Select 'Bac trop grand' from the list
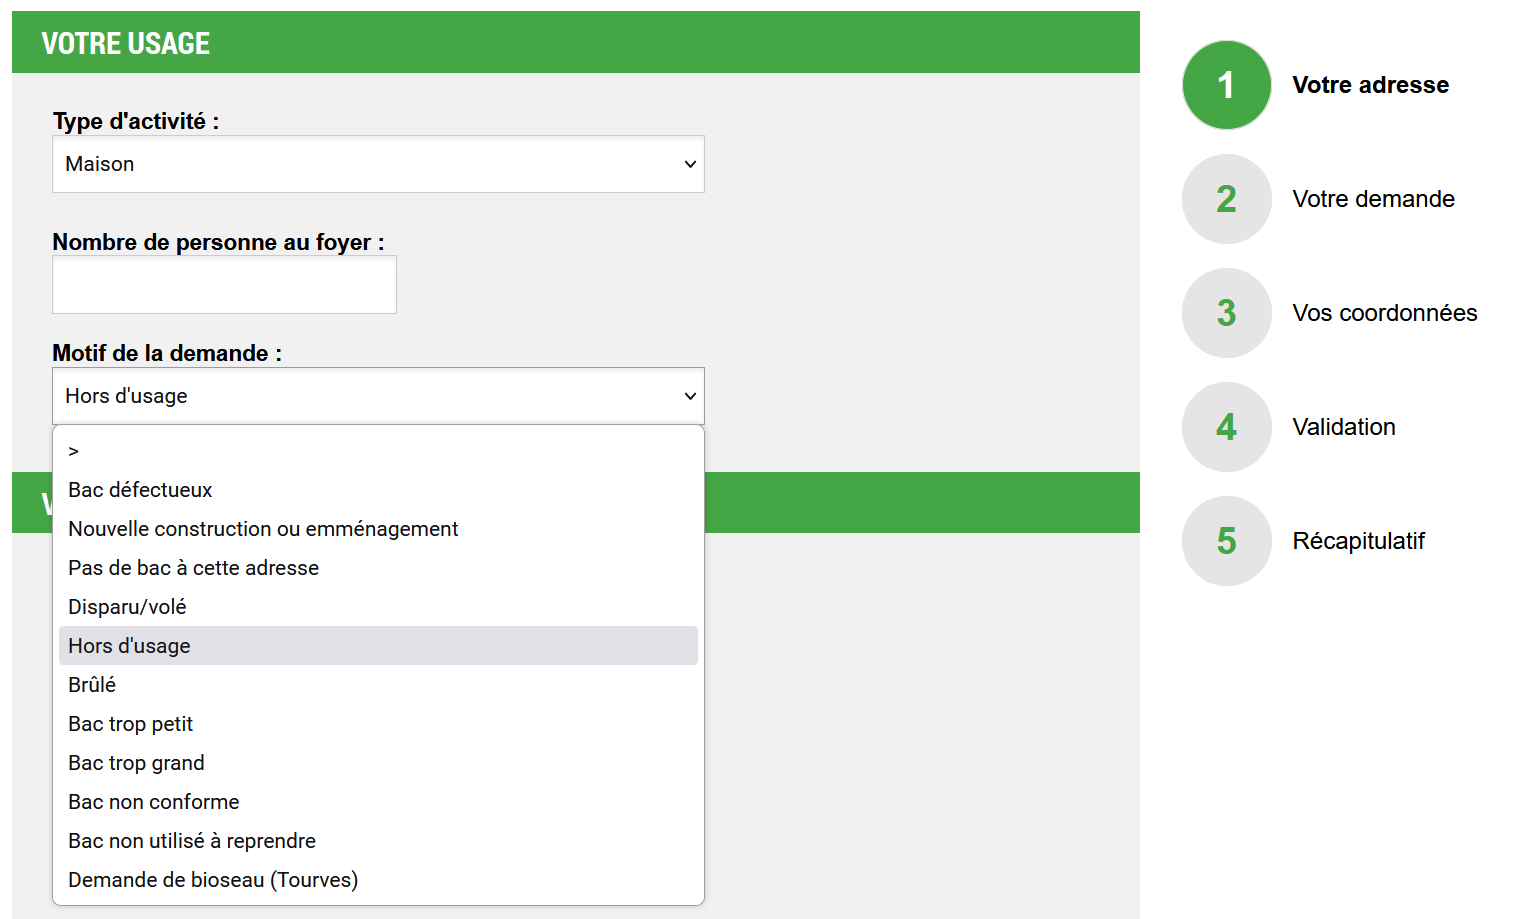 [136, 763]
